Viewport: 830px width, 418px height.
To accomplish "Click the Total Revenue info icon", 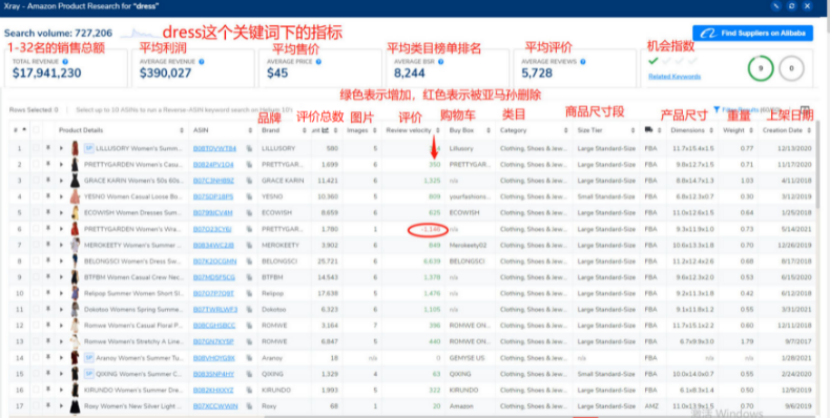I will (66, 61).
